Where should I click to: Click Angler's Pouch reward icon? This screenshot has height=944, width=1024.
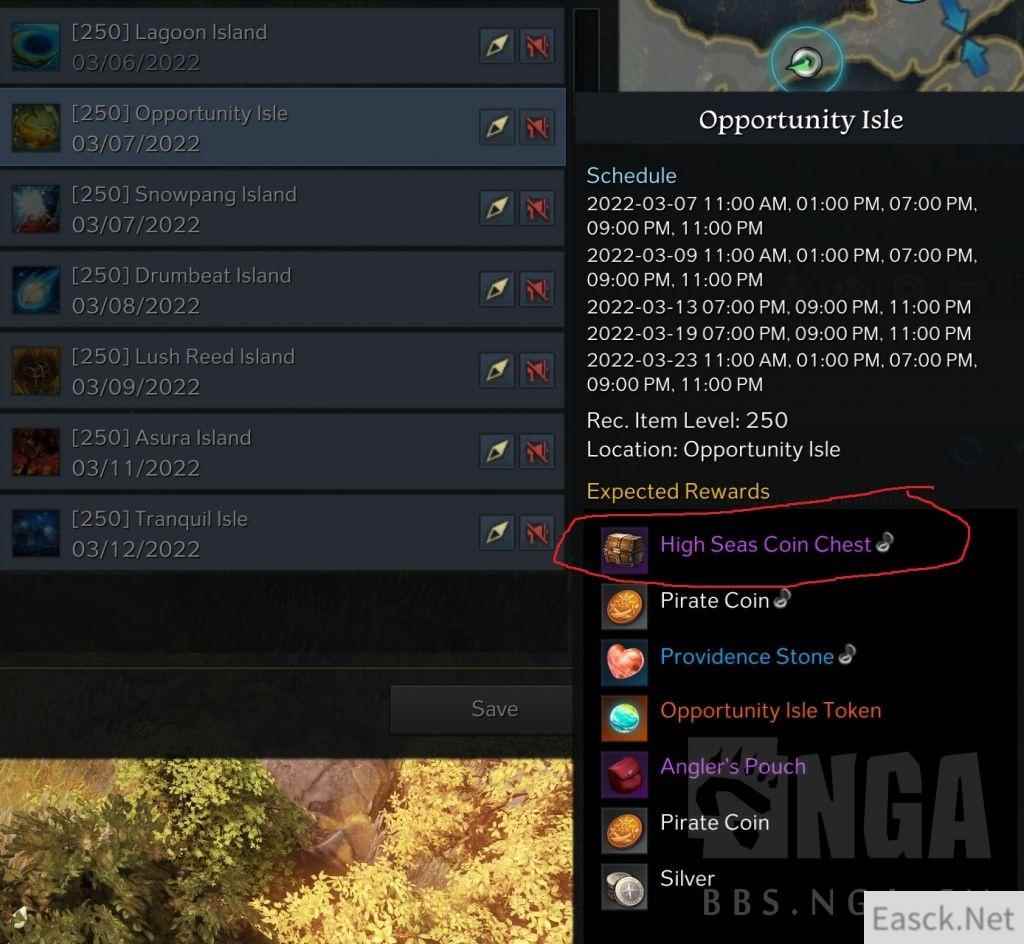click(x=624, y=774)
